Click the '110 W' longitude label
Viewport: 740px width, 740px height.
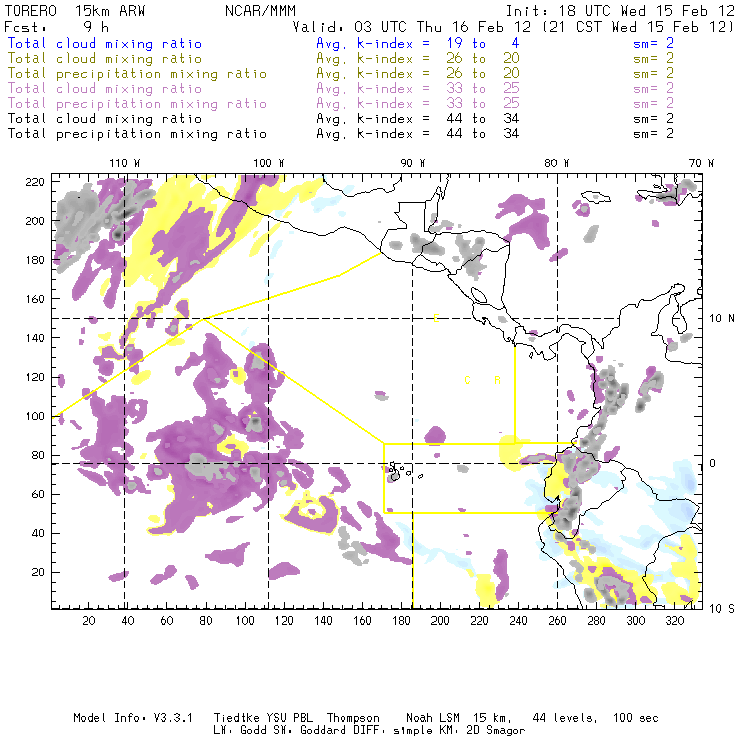pyautogui.click(x=125, y=163)
